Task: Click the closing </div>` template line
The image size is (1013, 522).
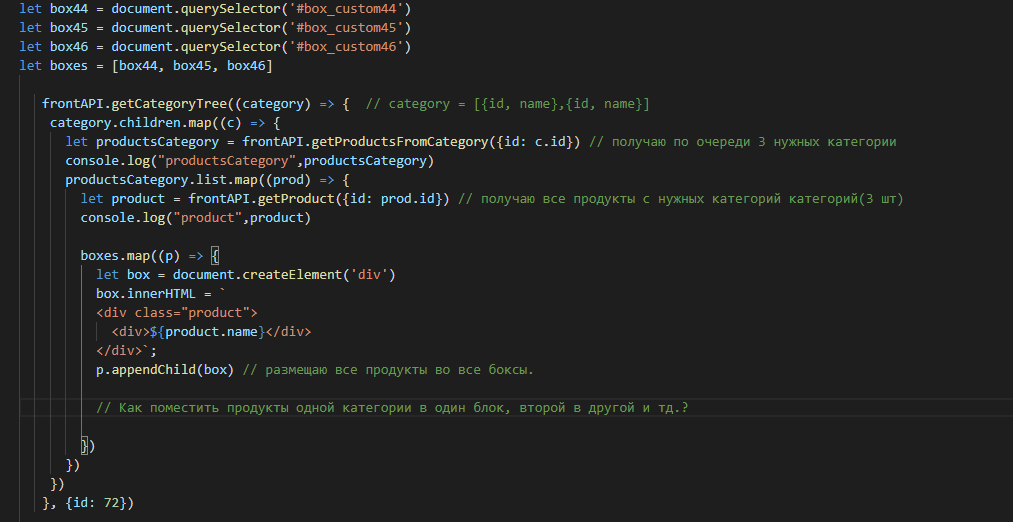Action: 127,351
